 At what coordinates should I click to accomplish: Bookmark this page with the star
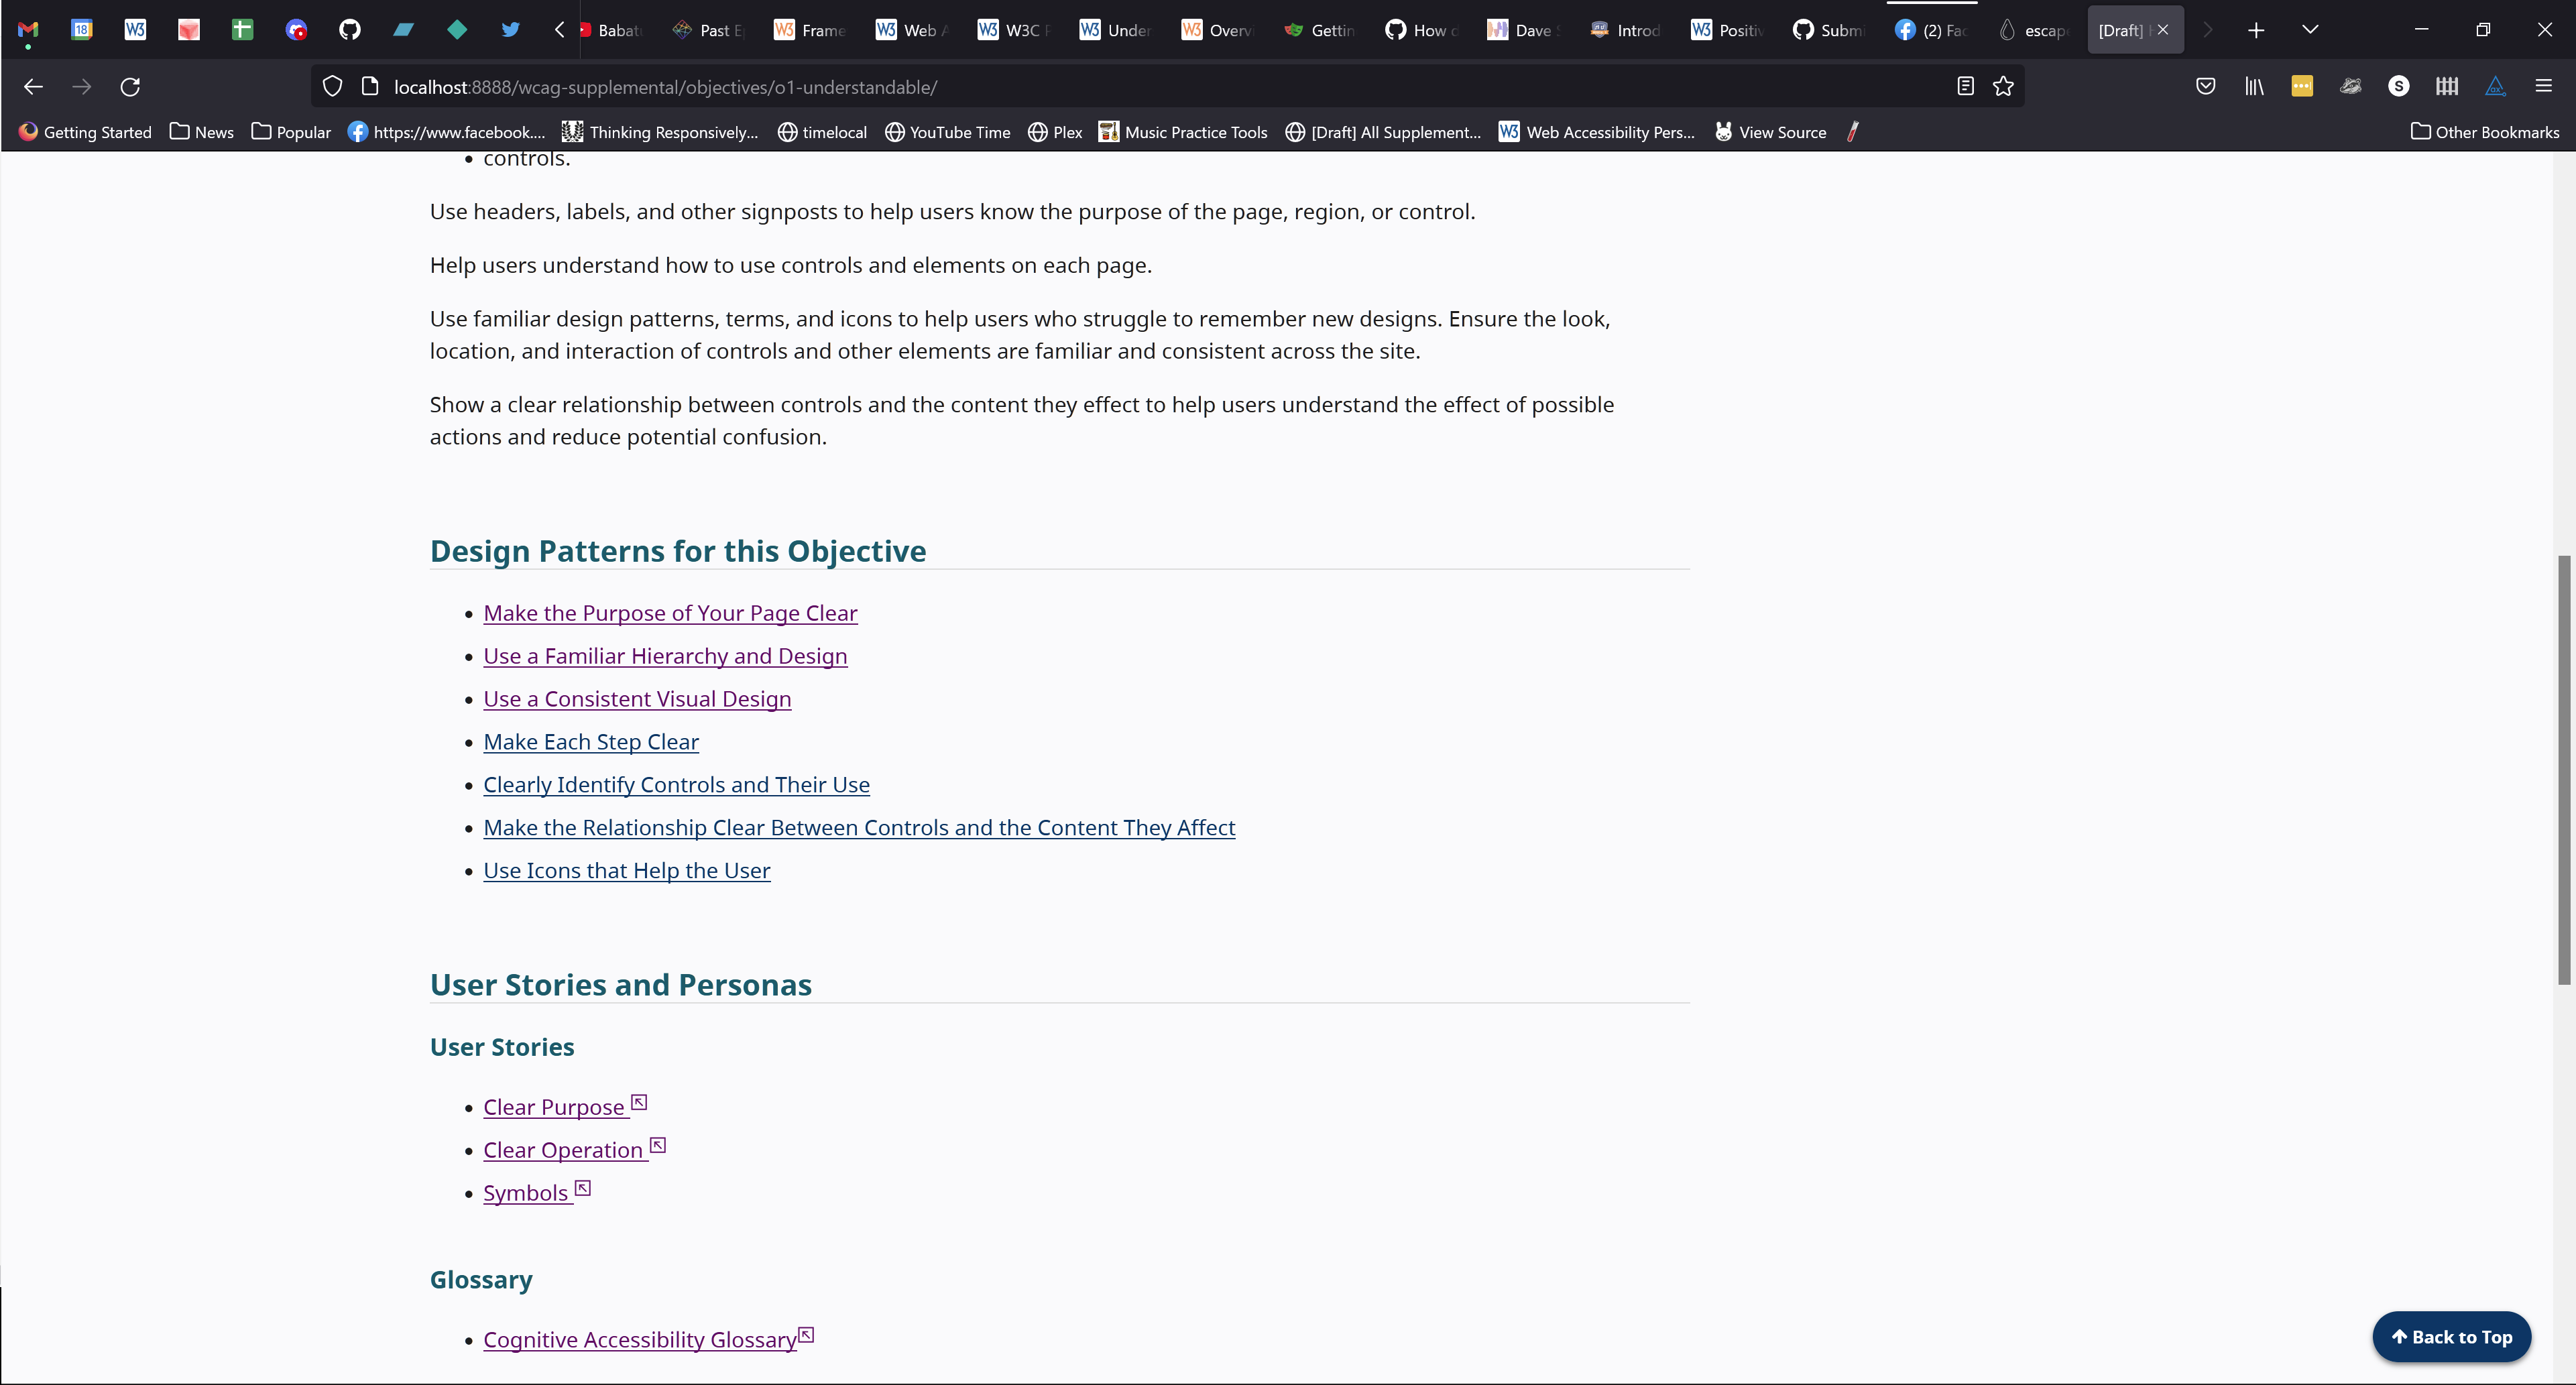[2004, 87]
